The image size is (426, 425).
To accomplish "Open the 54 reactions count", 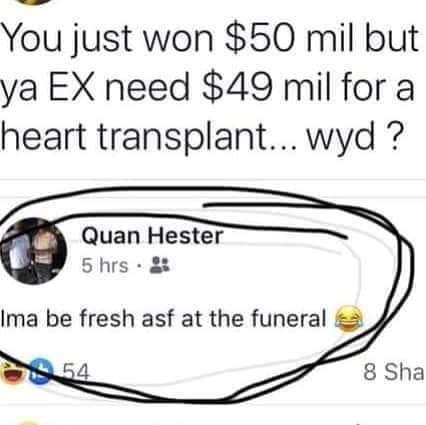I will pos(76,373).
